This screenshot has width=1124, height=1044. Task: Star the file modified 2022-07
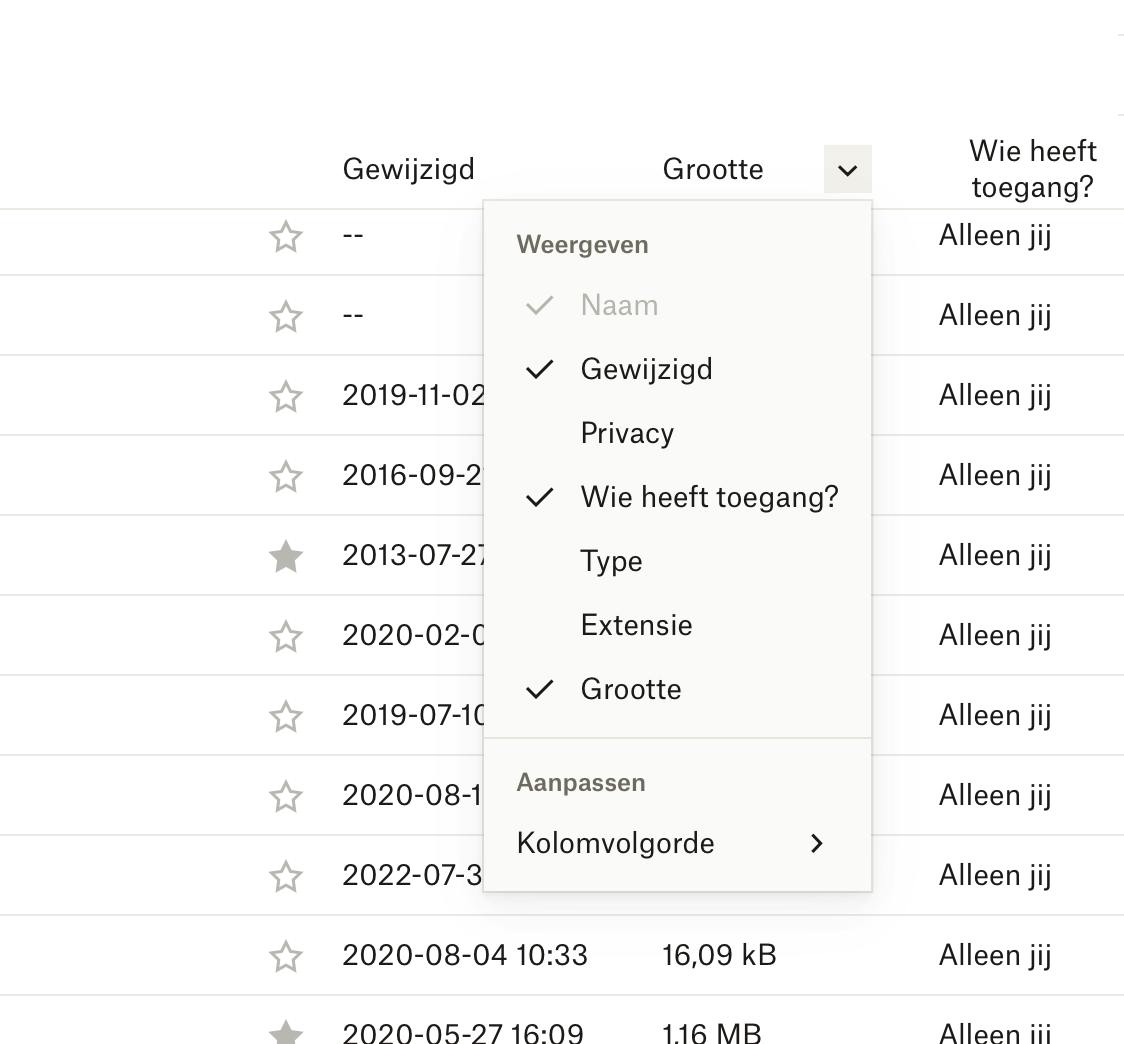tap(286, 876)
